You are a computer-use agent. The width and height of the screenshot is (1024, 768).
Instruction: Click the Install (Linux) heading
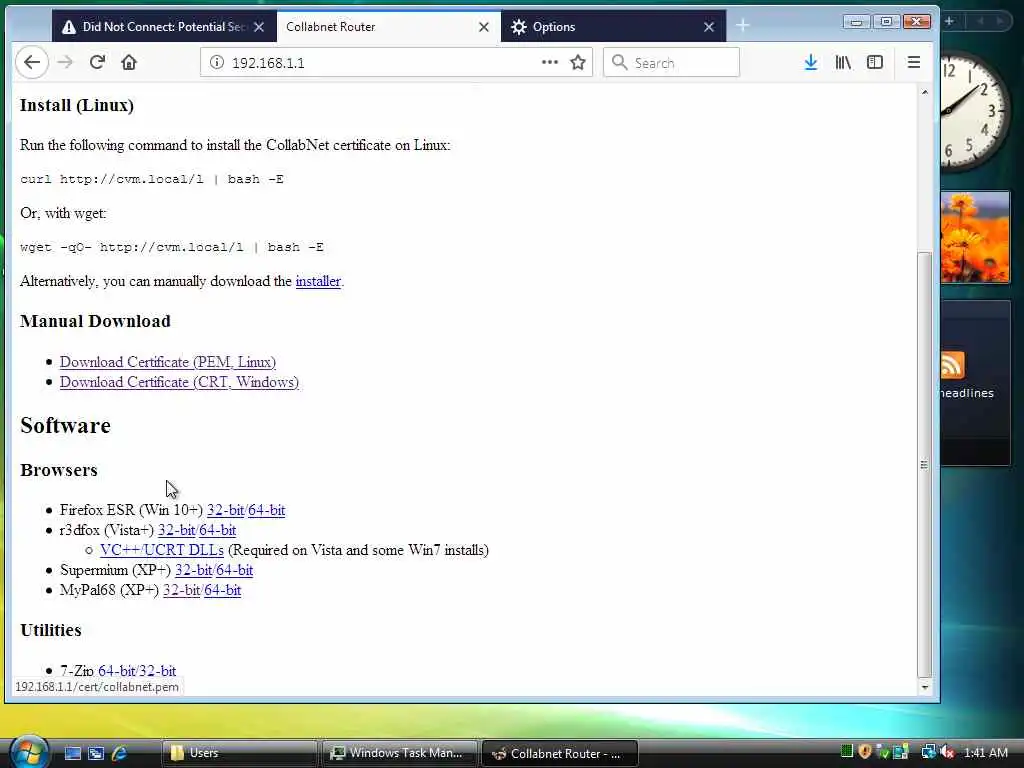click(x=77, y=105)
